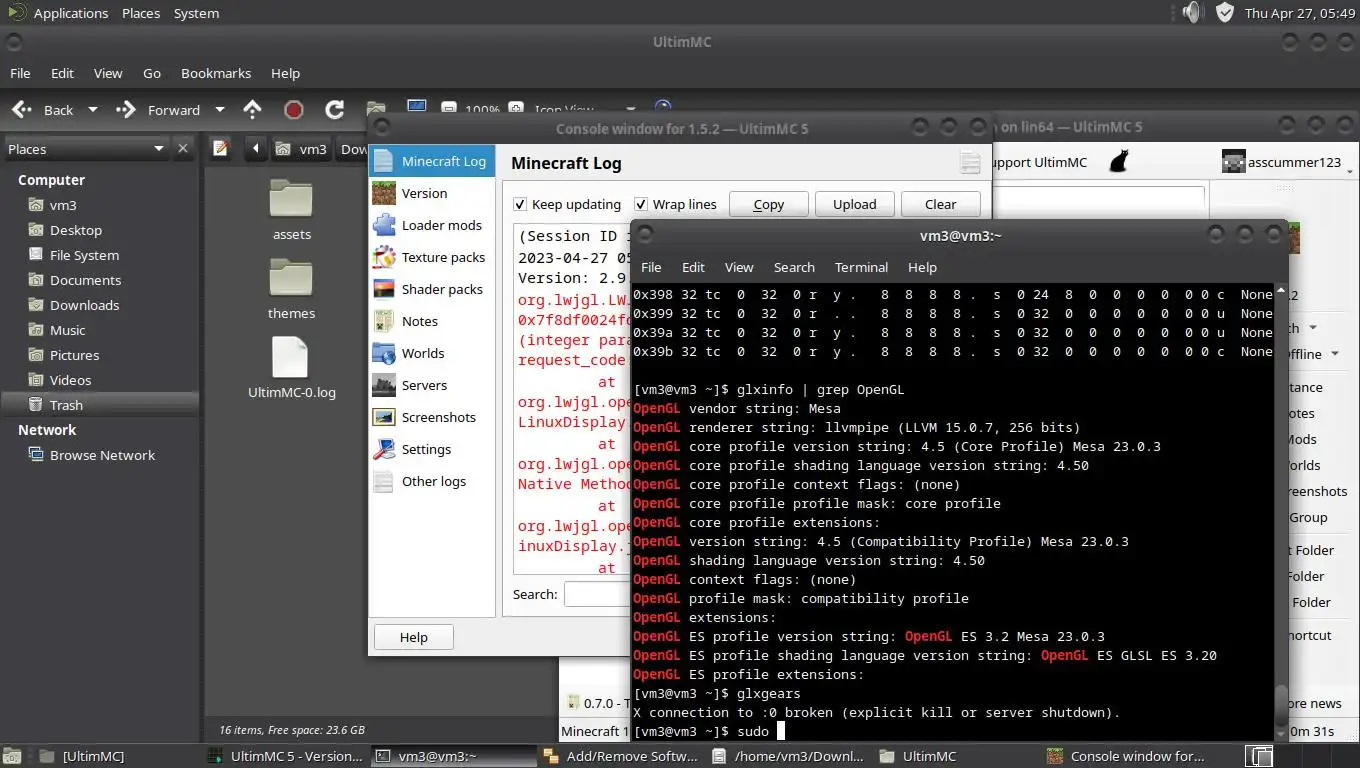Open the Back history dropdown arrow
Screen dimensions: 1360x768
pyautogui.click(x=93, y=110)
